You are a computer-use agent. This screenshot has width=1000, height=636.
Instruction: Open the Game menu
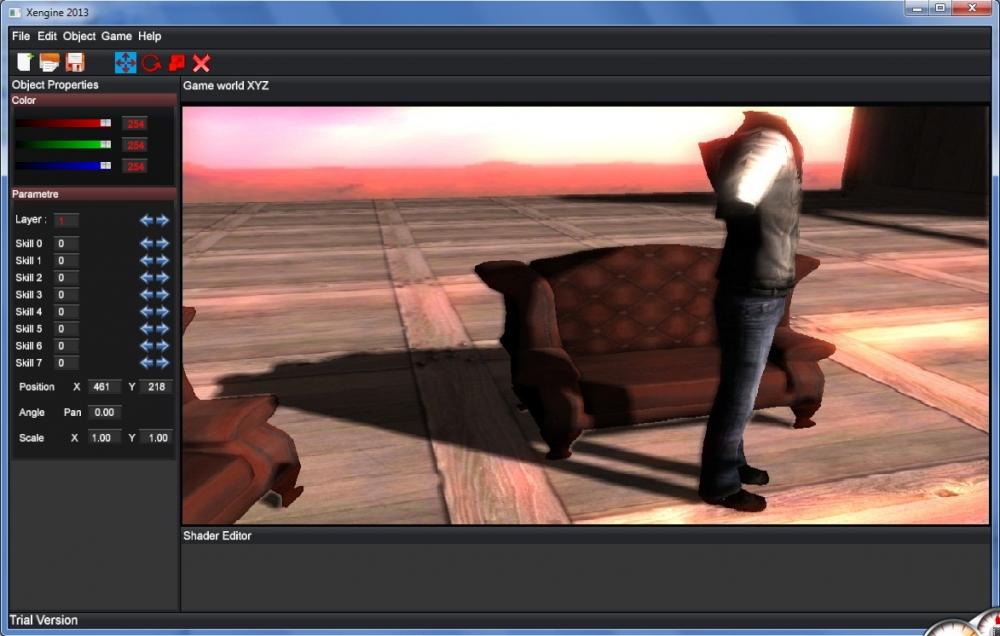coord(117,36)
